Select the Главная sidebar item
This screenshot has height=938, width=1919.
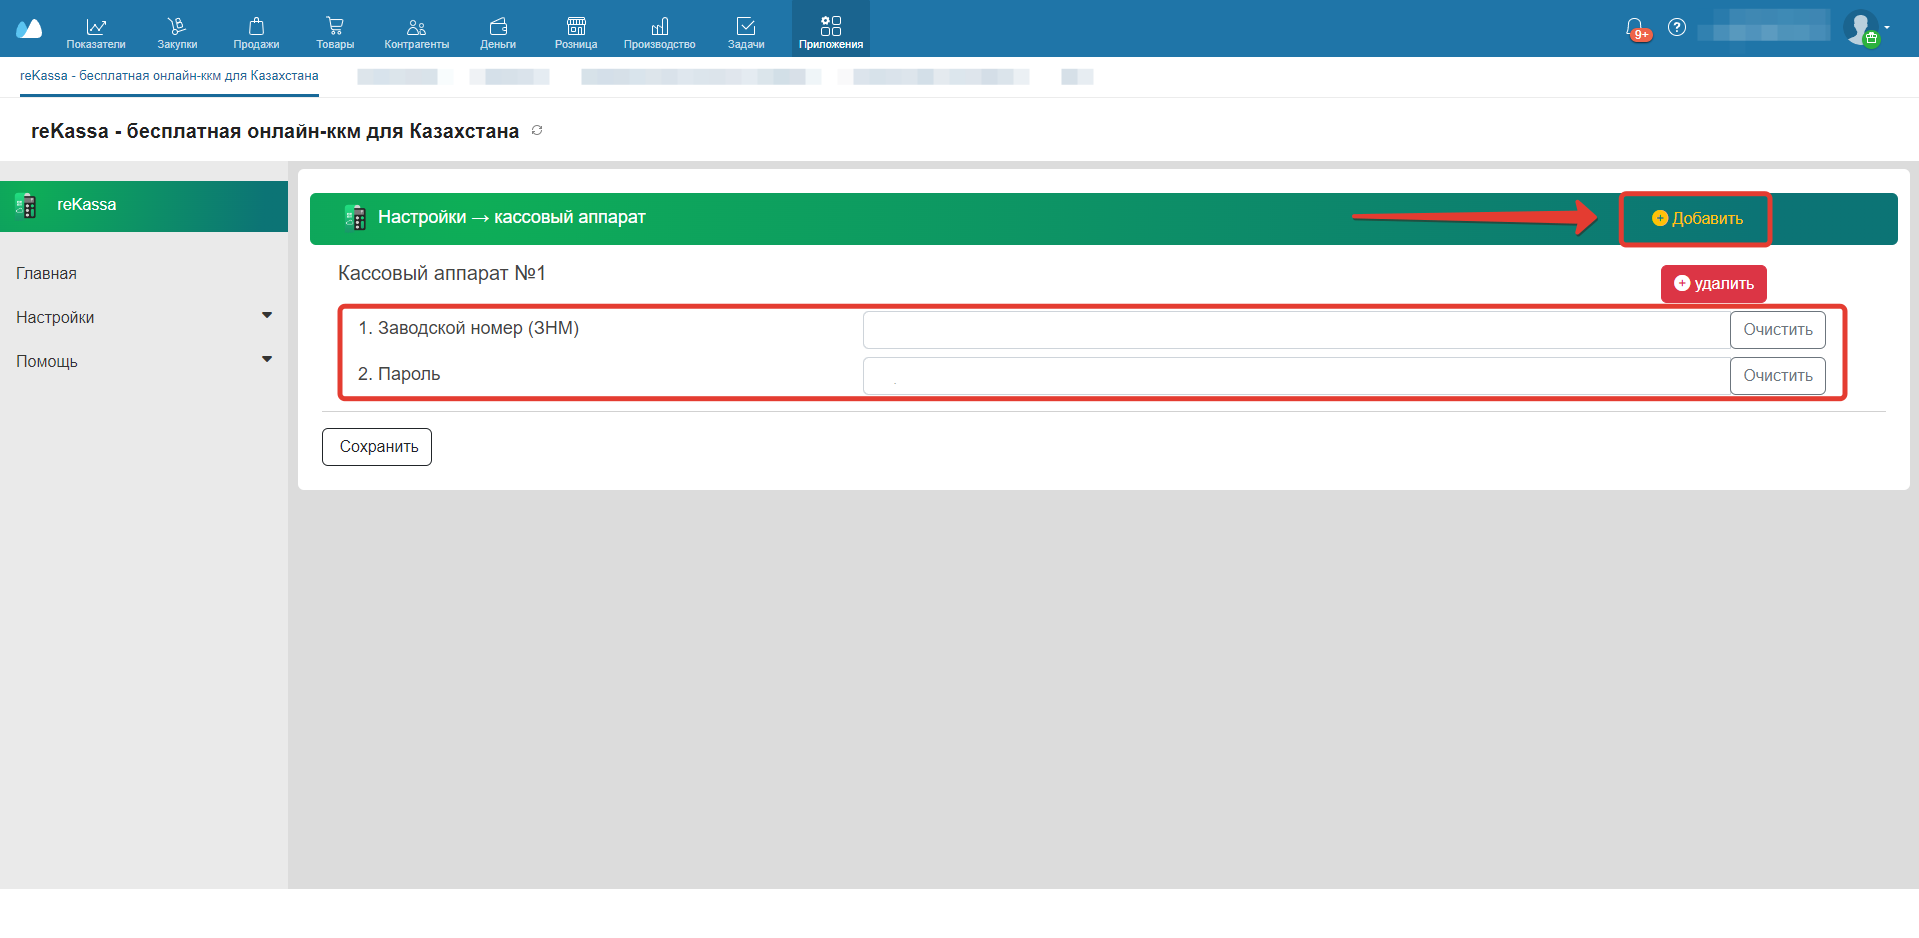tap(46, 273)
